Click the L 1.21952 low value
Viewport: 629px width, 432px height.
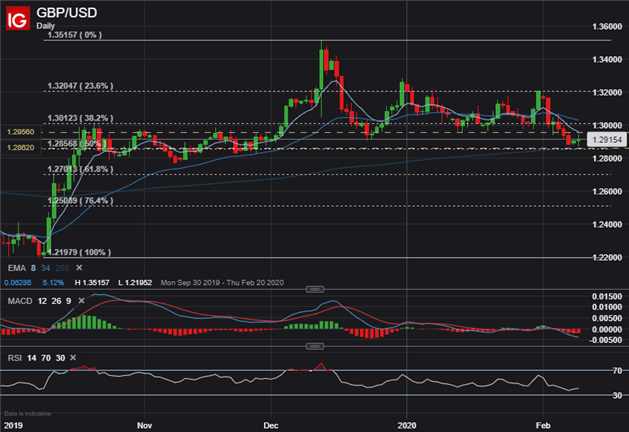pyautogui.click(x=135, y=283)
